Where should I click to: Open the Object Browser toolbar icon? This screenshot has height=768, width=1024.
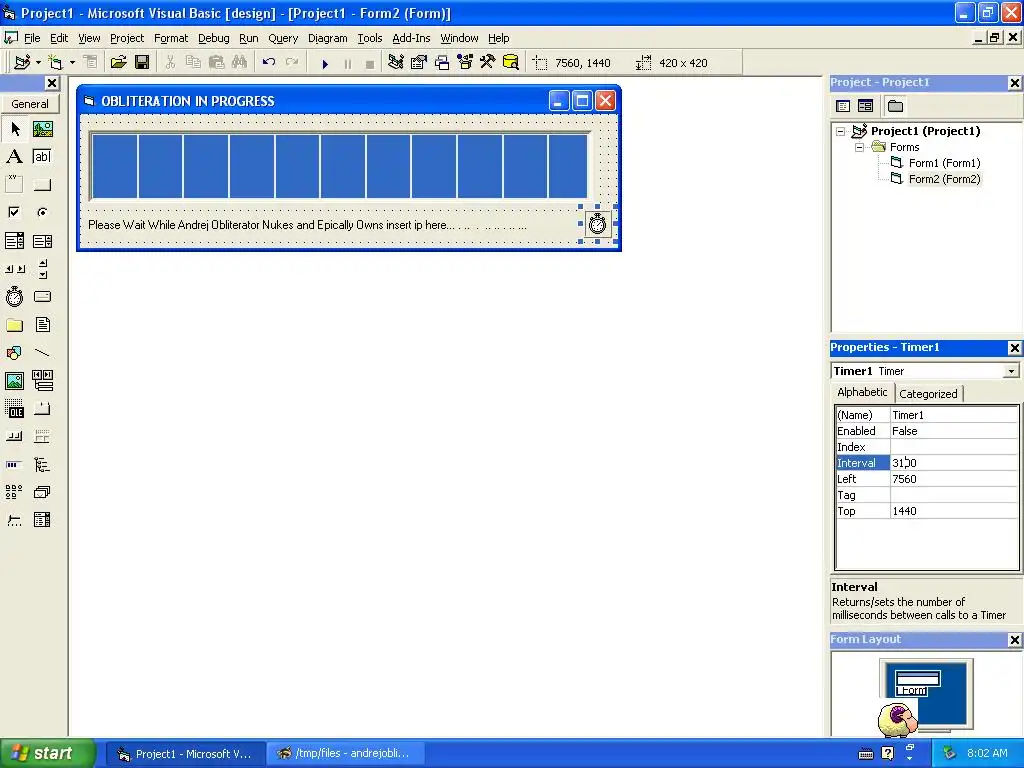click(465, 63)
